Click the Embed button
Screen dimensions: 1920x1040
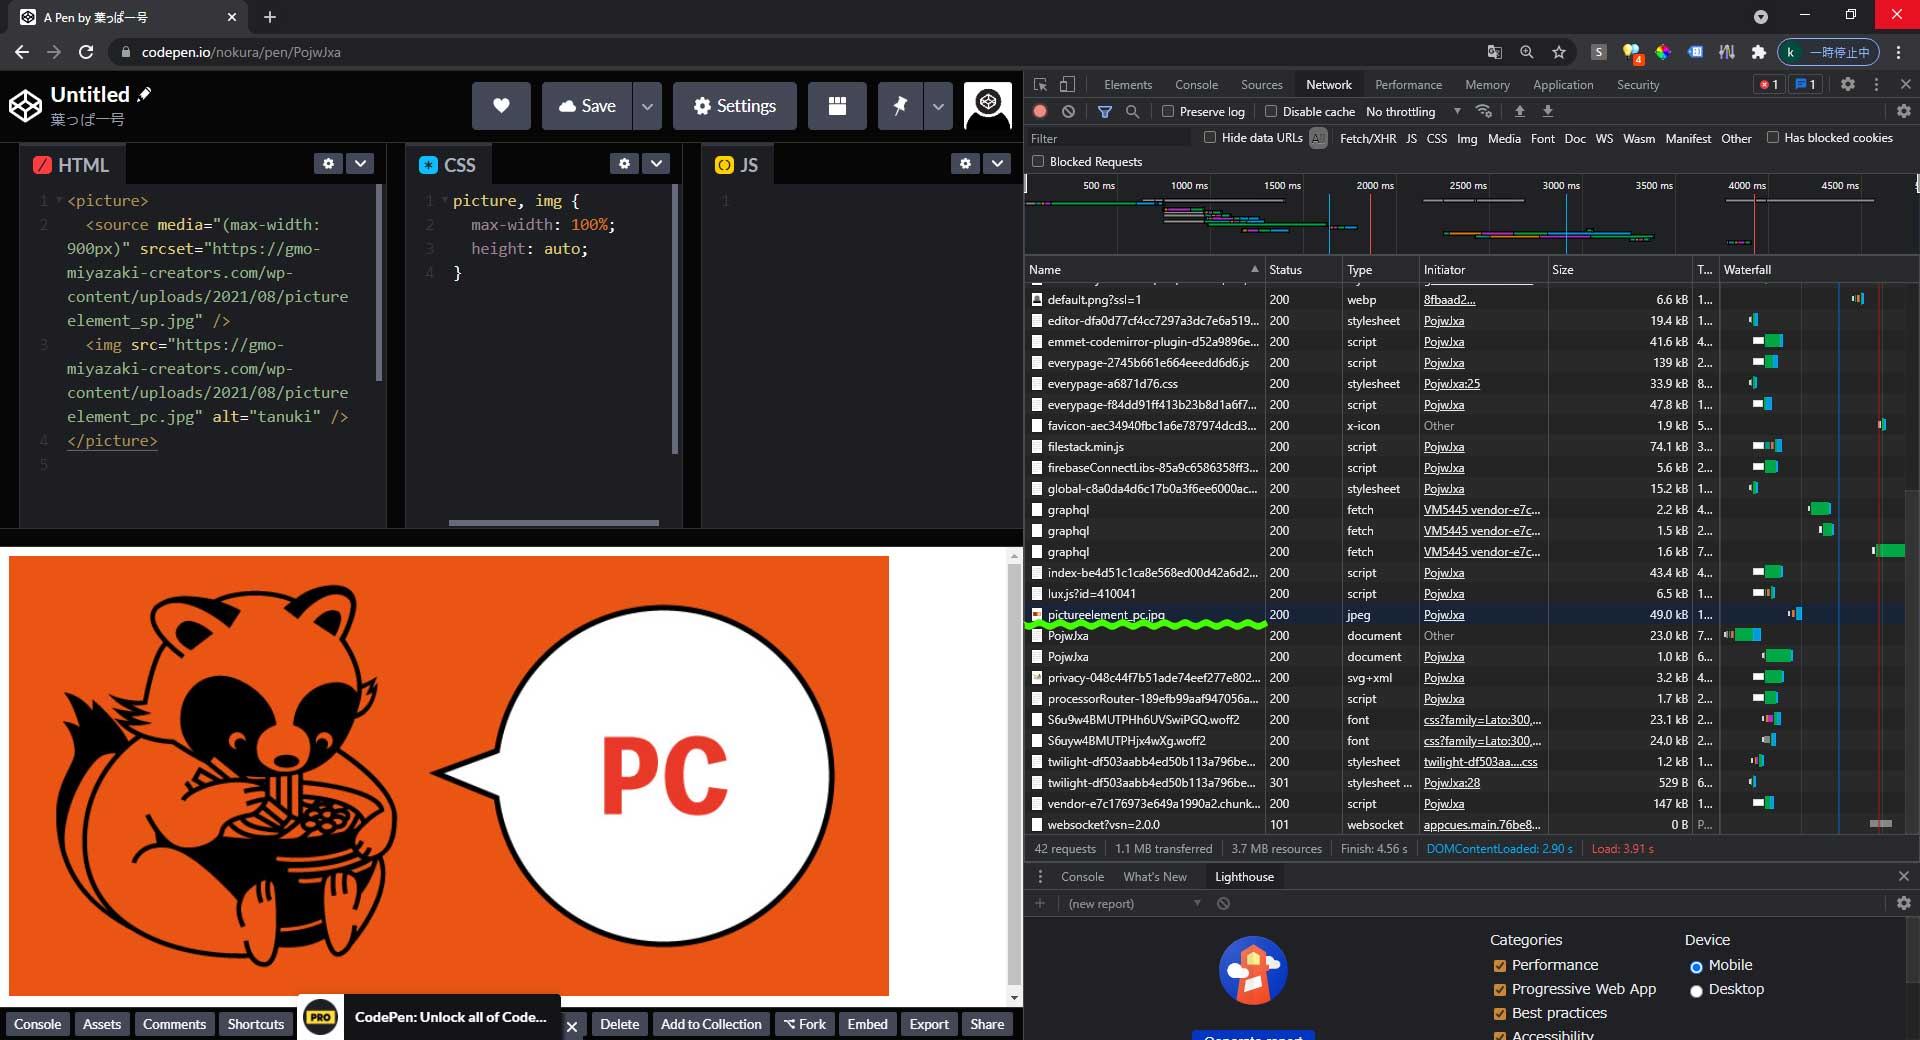pos(867,1024)
